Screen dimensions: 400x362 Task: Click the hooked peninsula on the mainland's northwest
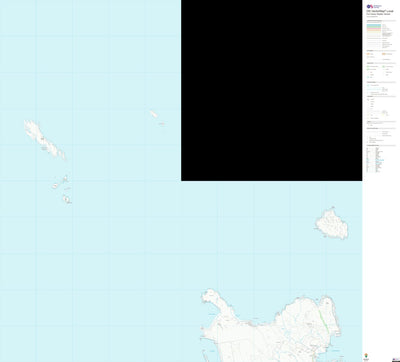point(218,303)
